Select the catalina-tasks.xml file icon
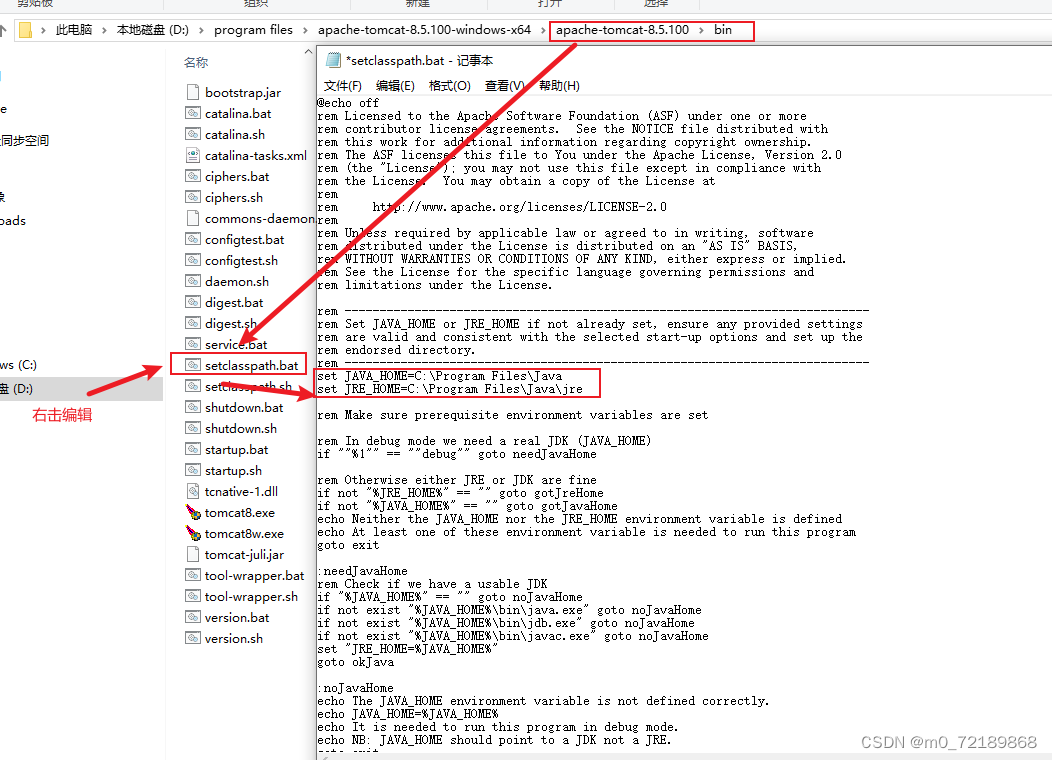 (x=191, y=154)
